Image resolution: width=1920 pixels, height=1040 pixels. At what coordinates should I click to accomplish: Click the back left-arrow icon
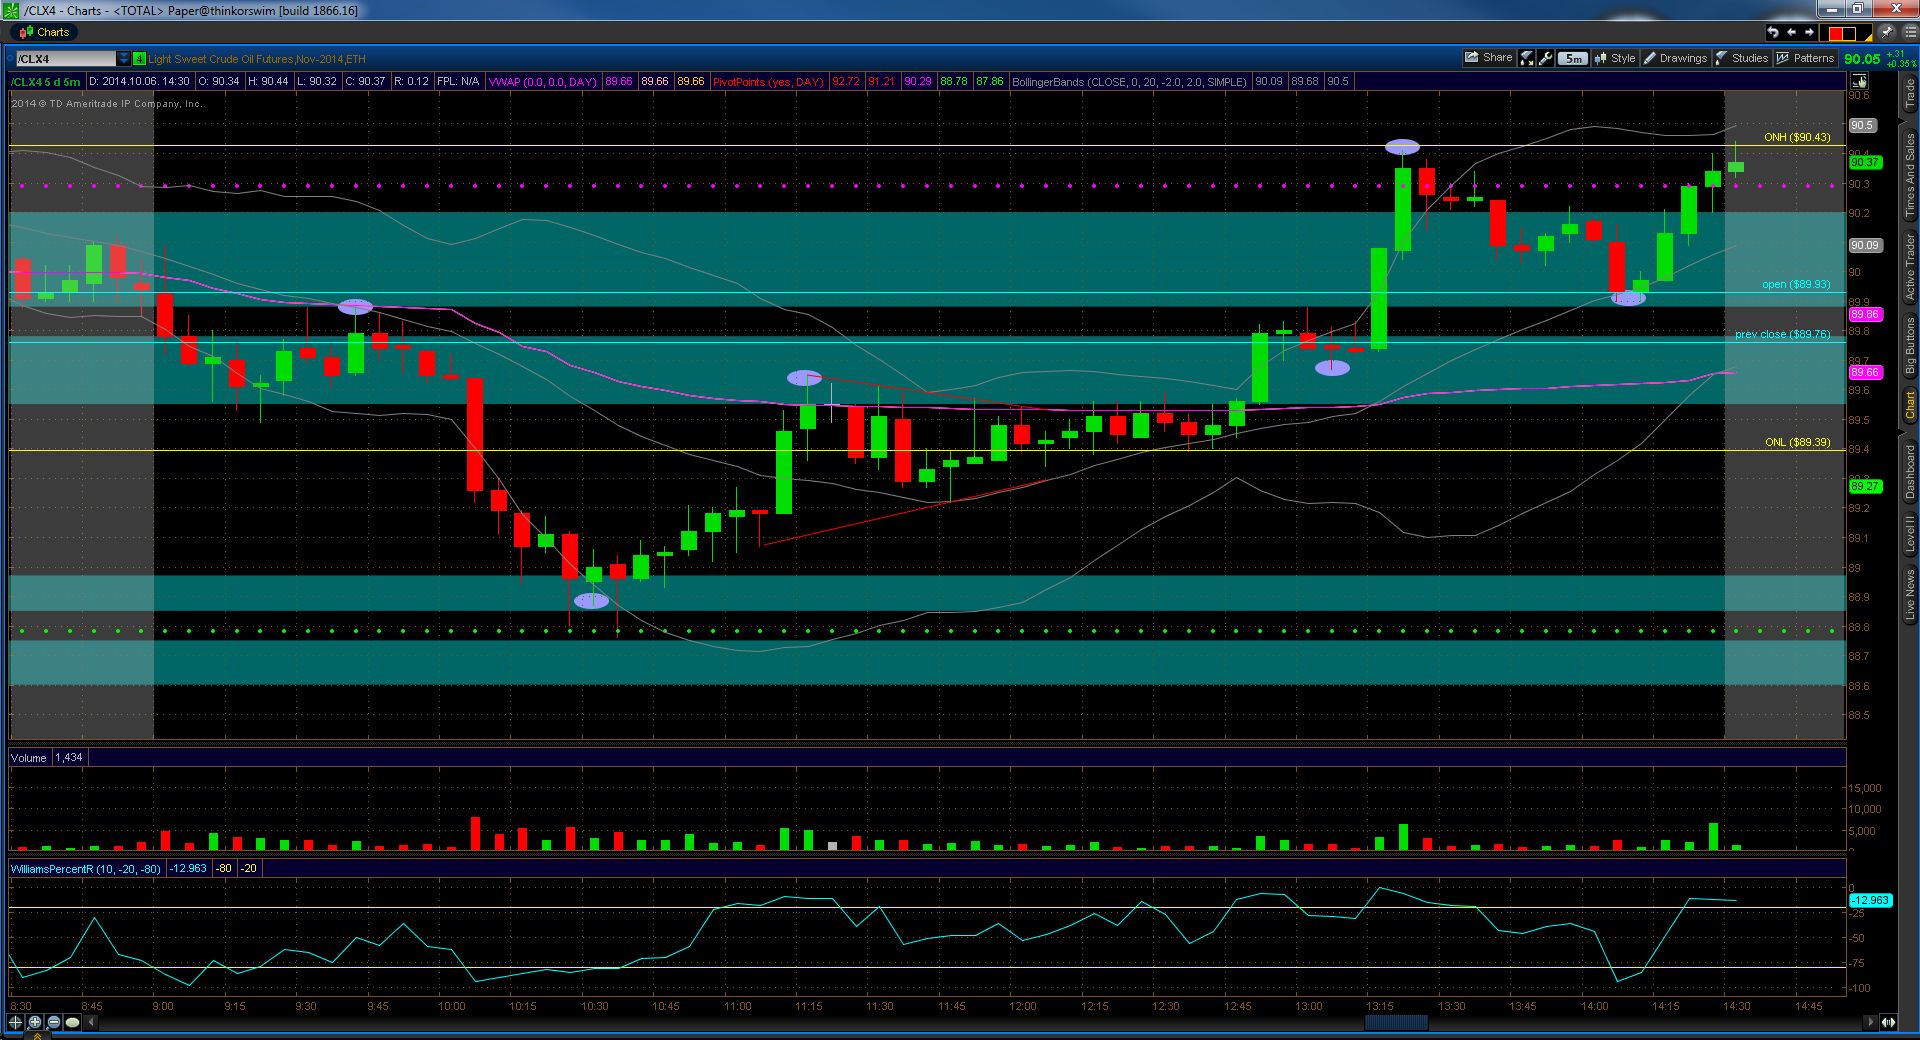click(1791, 32)
